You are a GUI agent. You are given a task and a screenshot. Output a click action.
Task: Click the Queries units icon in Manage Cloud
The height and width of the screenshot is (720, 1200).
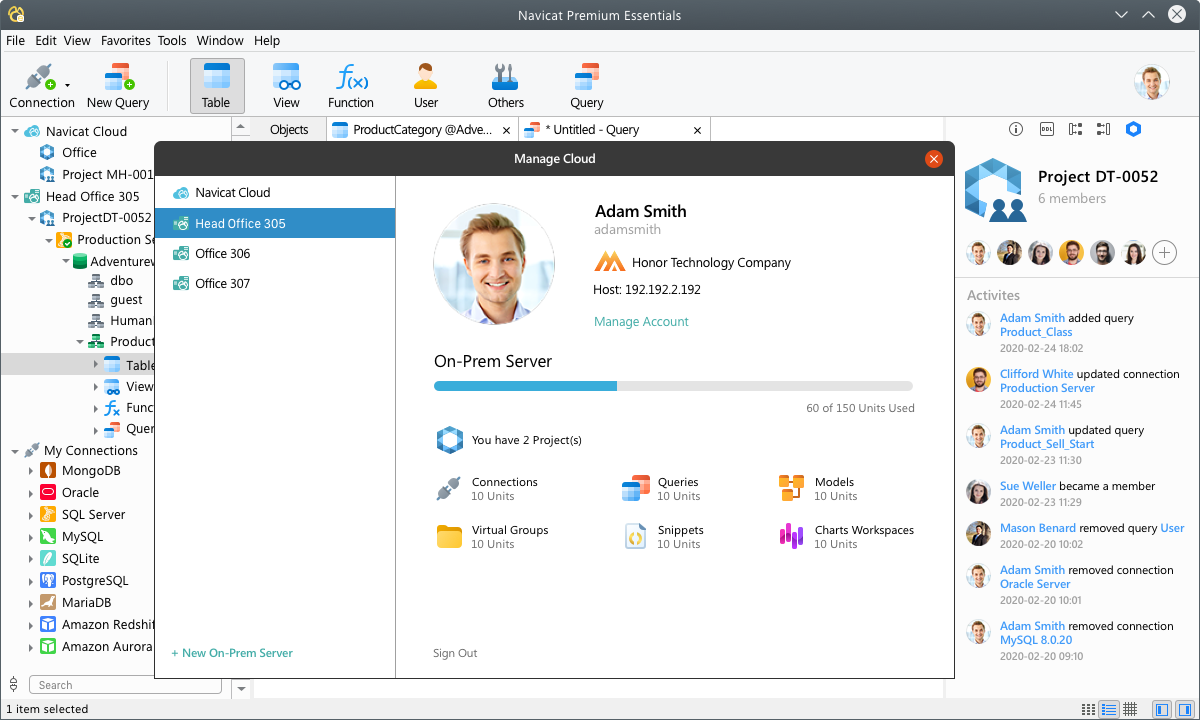(x=636, y=489)
